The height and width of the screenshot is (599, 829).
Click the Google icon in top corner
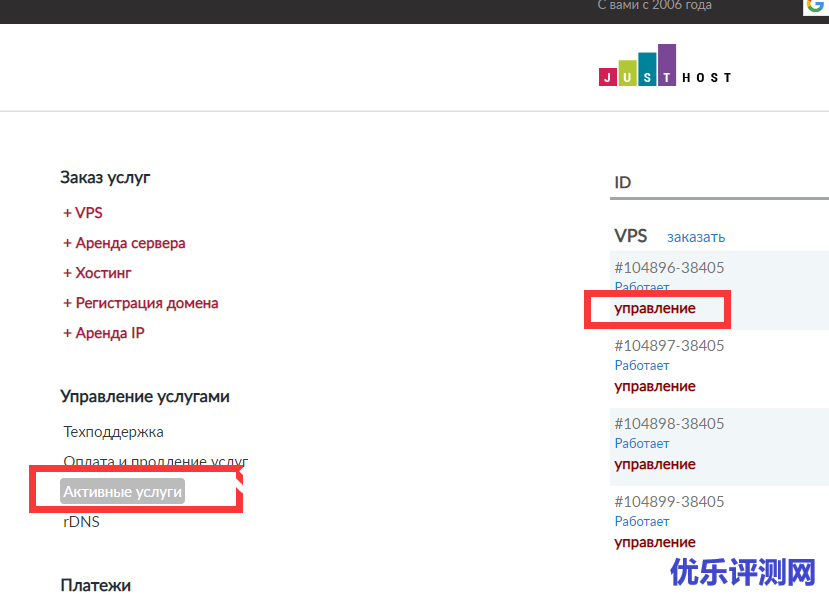(815, 6)
